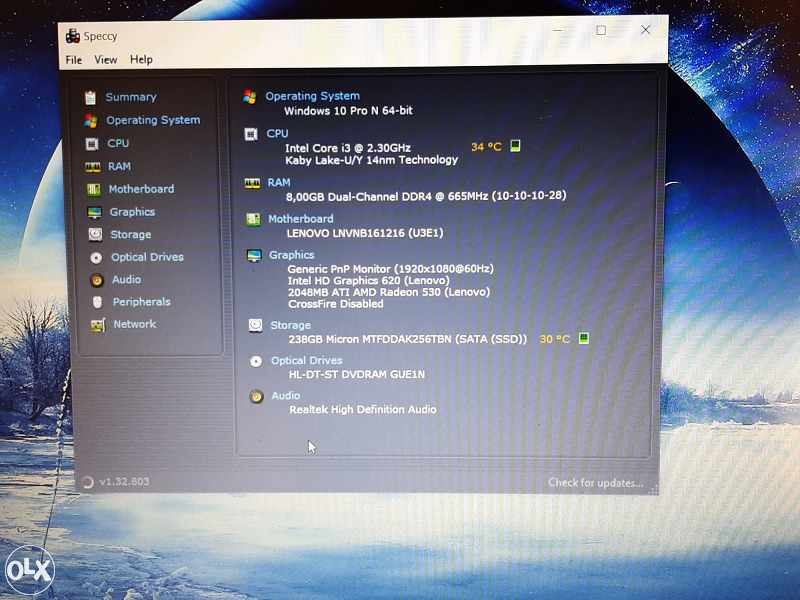Click the refresh spinner beside version number
The image size is (800, 600).
[x=88, y=482]
